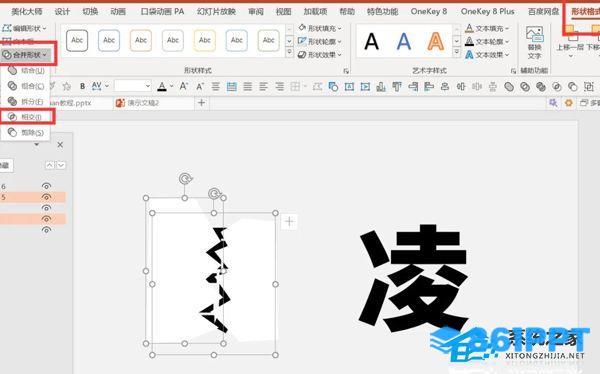600x374 pixels.
Task: Apply the black A WordArt style
Action: point(371,41)
